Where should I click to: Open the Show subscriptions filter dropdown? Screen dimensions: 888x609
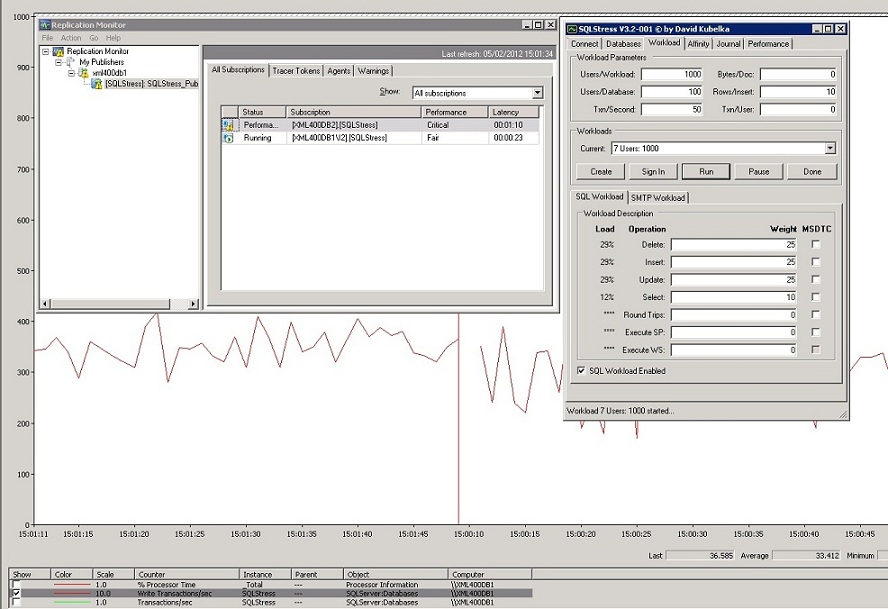pos(537,93)
